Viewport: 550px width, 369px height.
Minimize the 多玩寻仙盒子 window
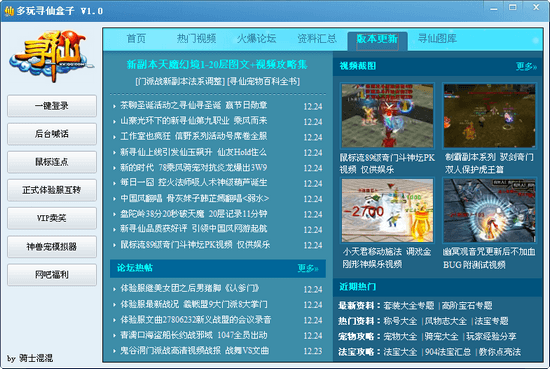(x=494, y=8)
